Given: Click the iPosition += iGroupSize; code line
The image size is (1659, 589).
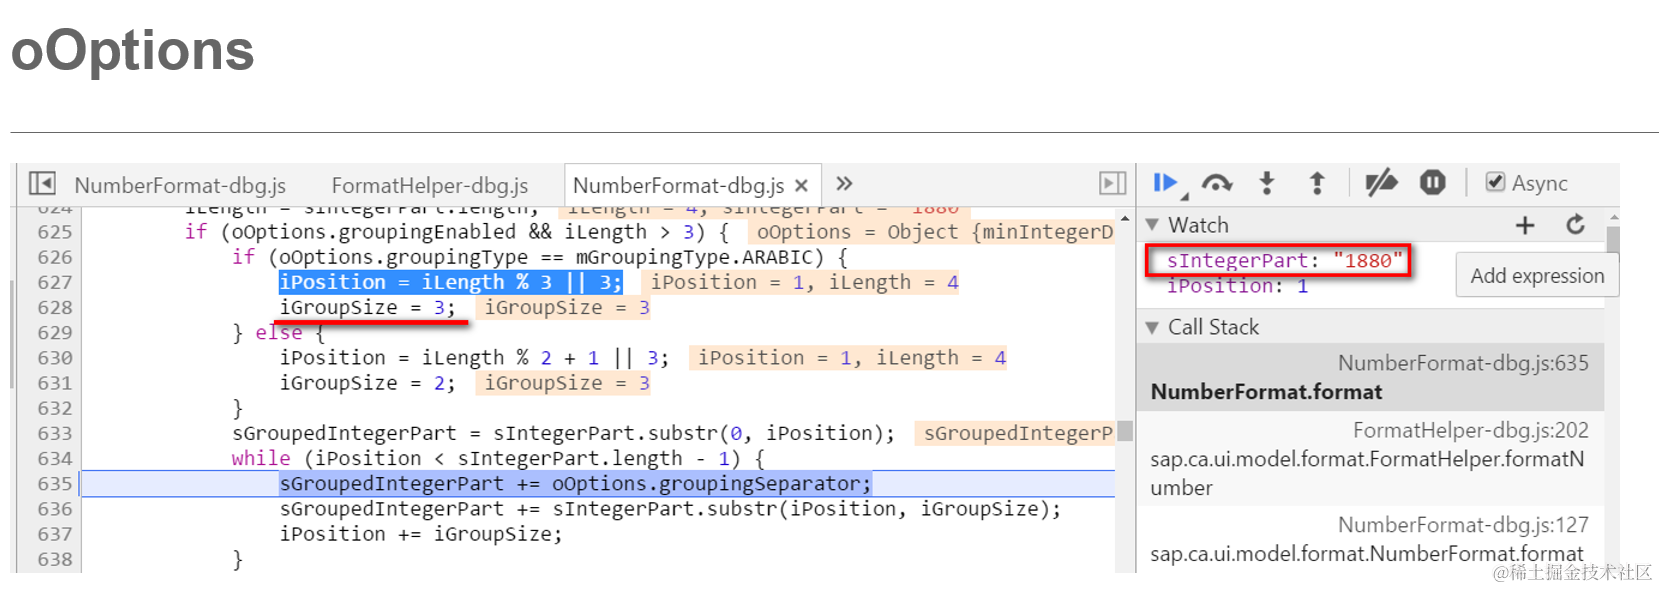Looking at the screenshot, I should coord(421,535).
